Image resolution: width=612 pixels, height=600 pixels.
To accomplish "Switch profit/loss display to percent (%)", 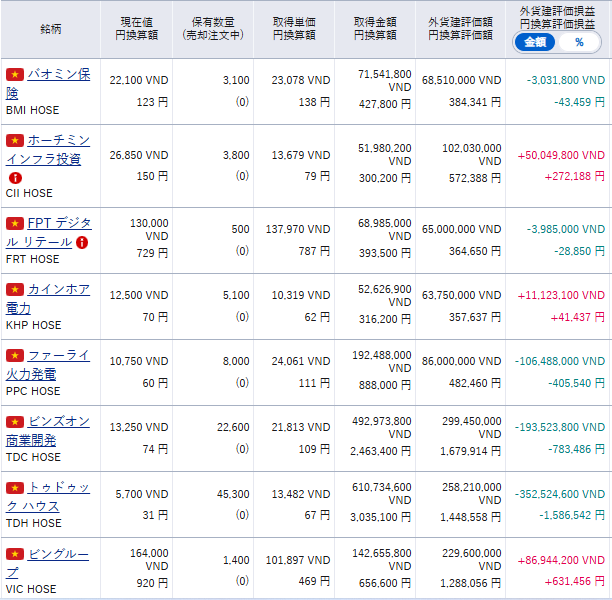I will click(x=578, y=42).
